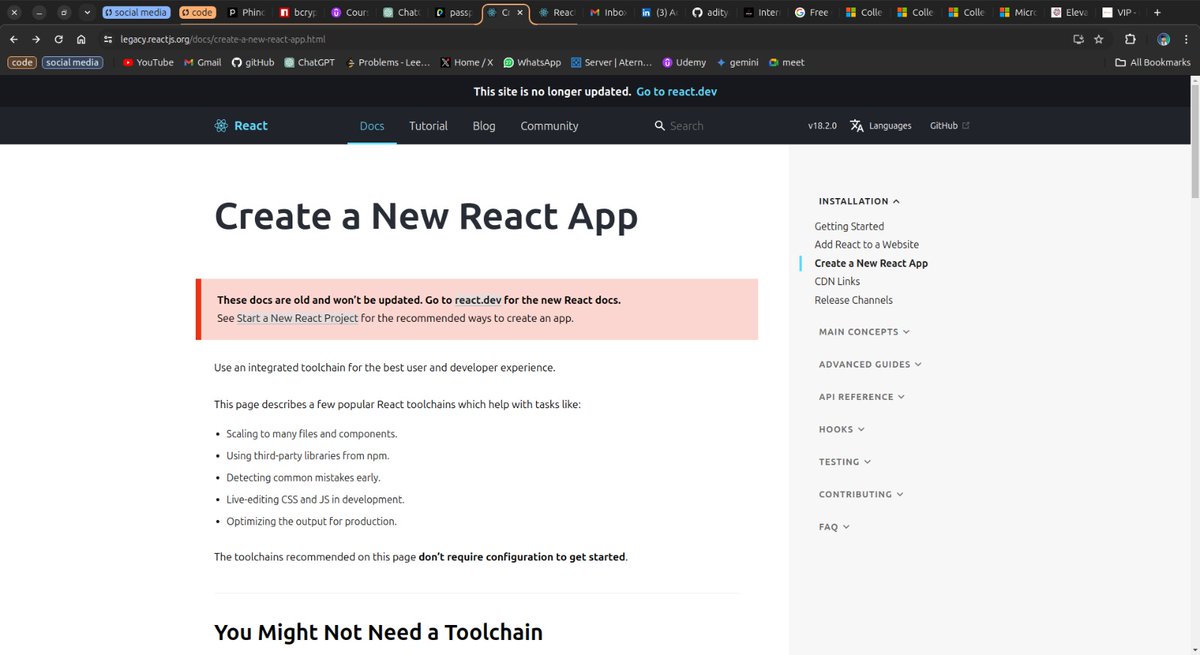
Task: Close the active Create a New React App tab
Action: 519,13
